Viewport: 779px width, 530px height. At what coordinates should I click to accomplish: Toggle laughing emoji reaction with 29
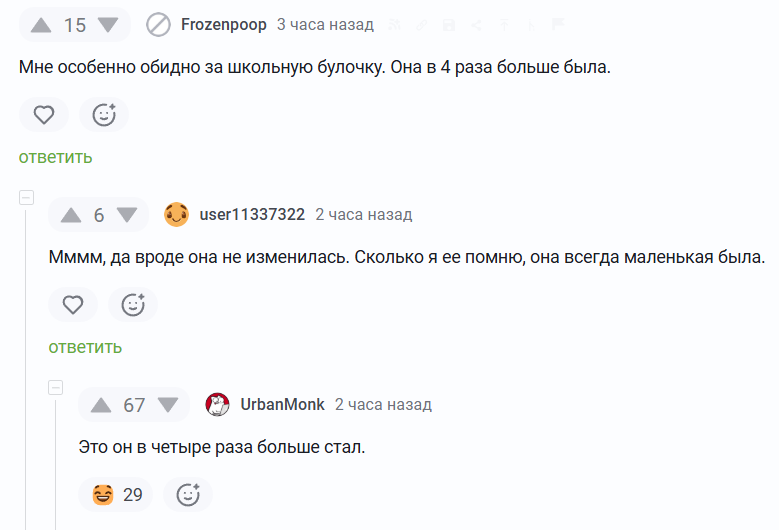click(115, 495)
